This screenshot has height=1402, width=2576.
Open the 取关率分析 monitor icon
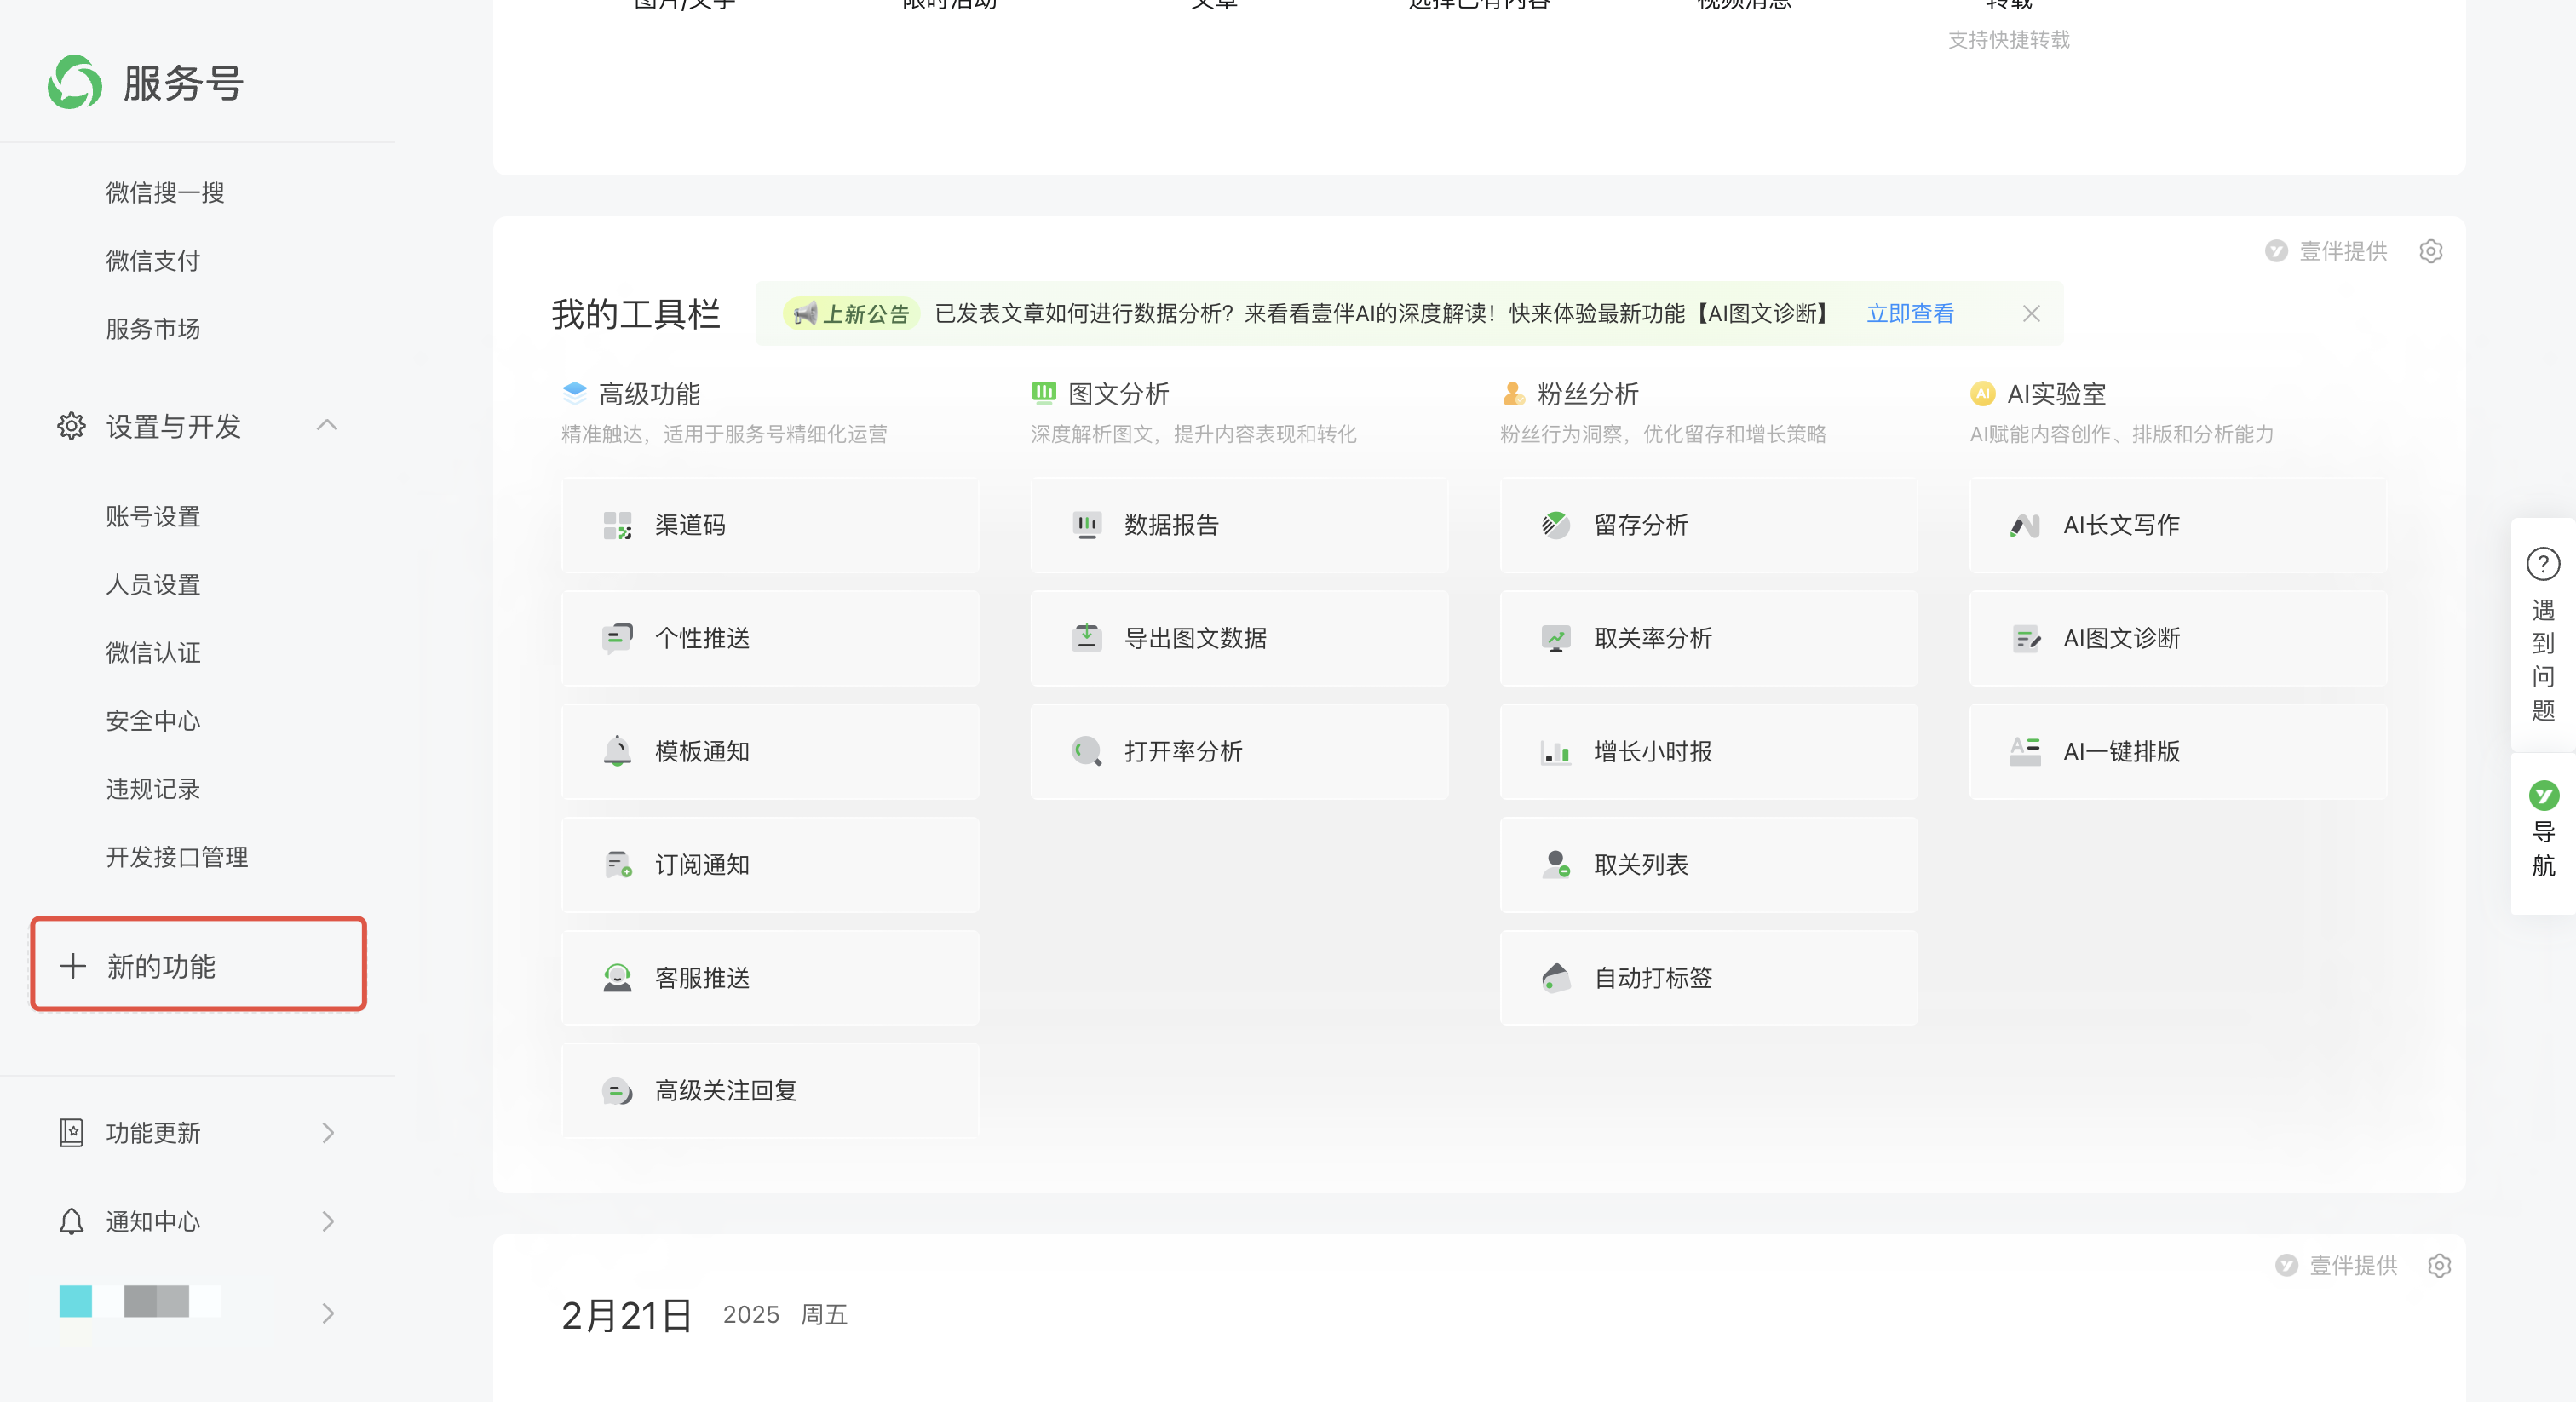tap(1555, 638)
